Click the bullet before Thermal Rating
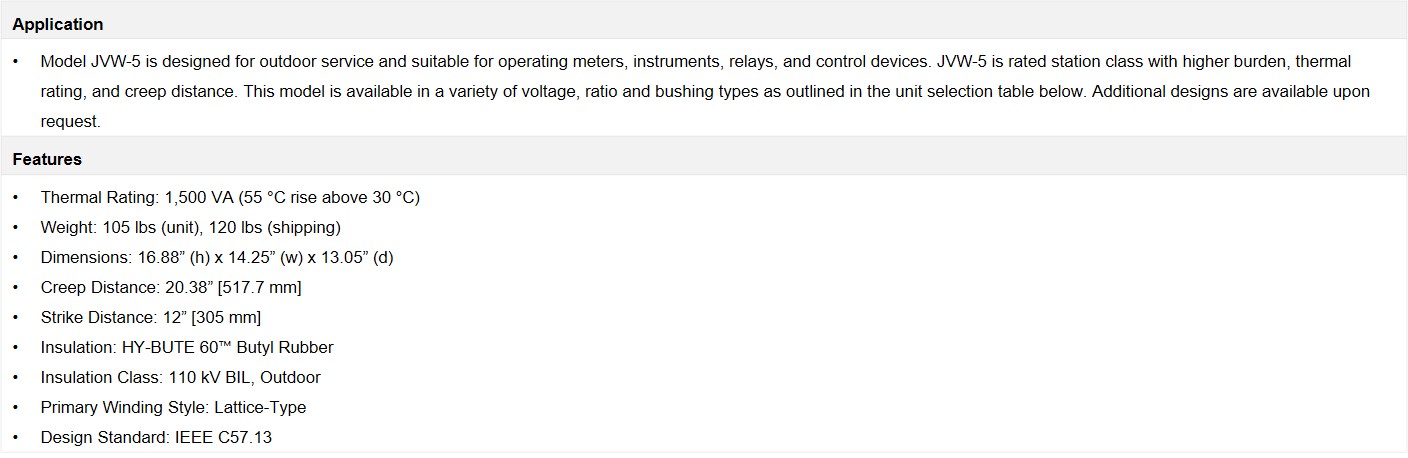 click(16, 198)
